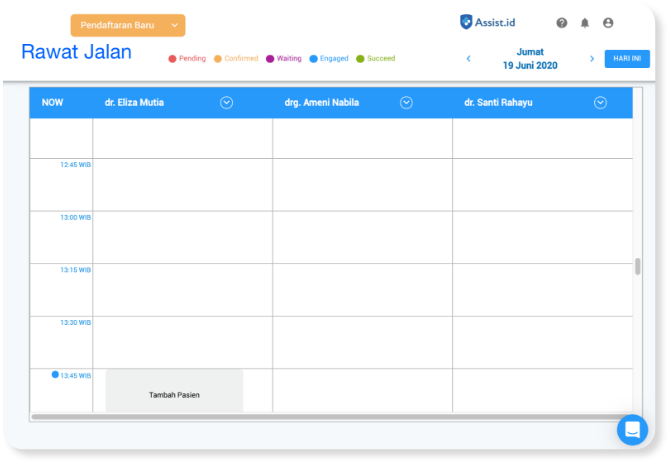Screen dimensions: 671x465
Task: Click dr. Santi Rahayu header name
Action: pos(498,103)
